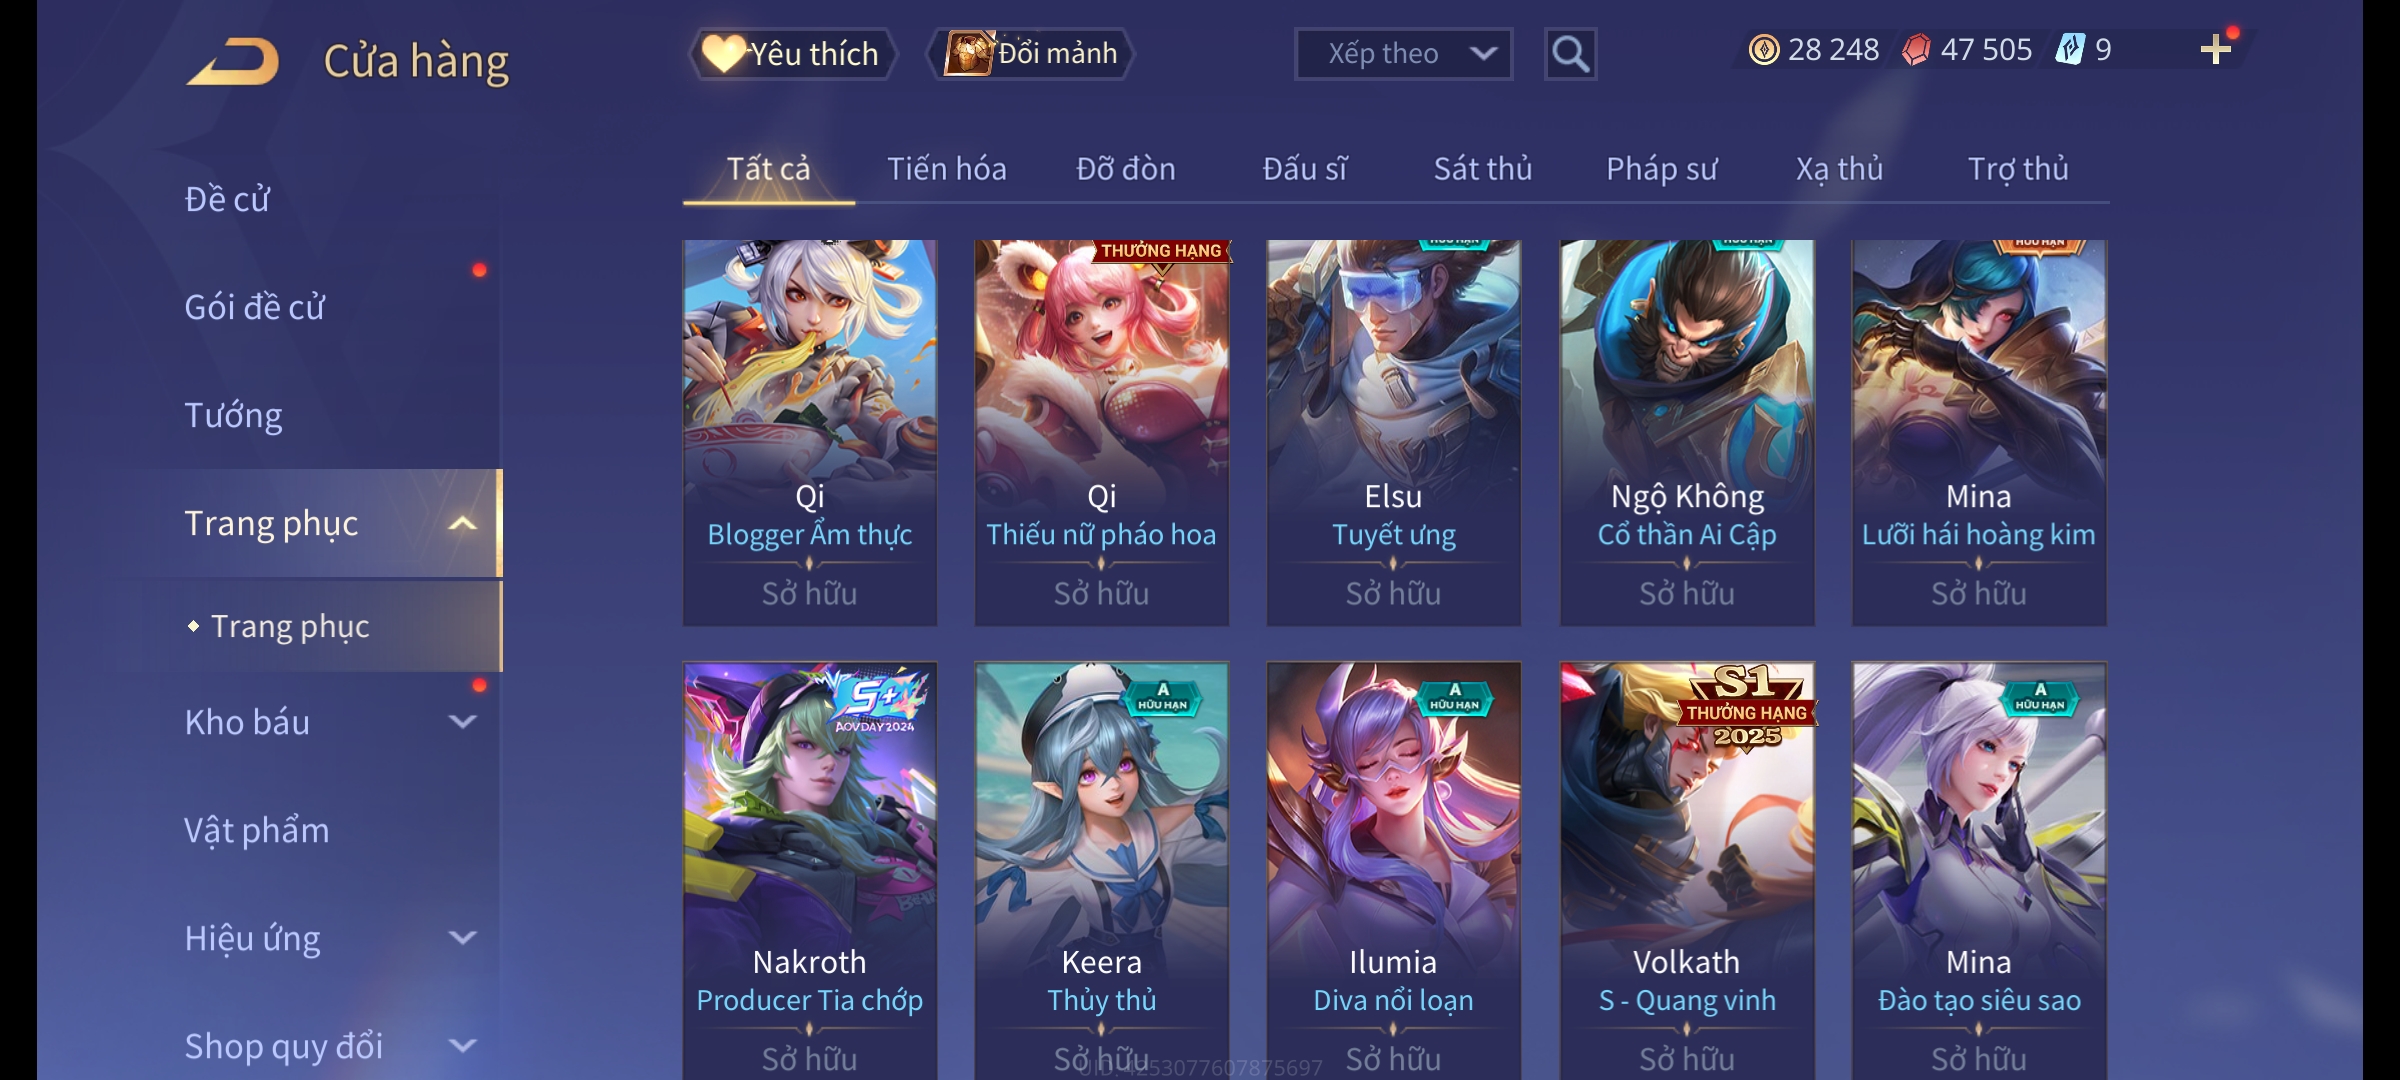Click the blue ticket voucher icon
The image size is (2400, 1080).
pyautogui.click(x=2069, y=49)
